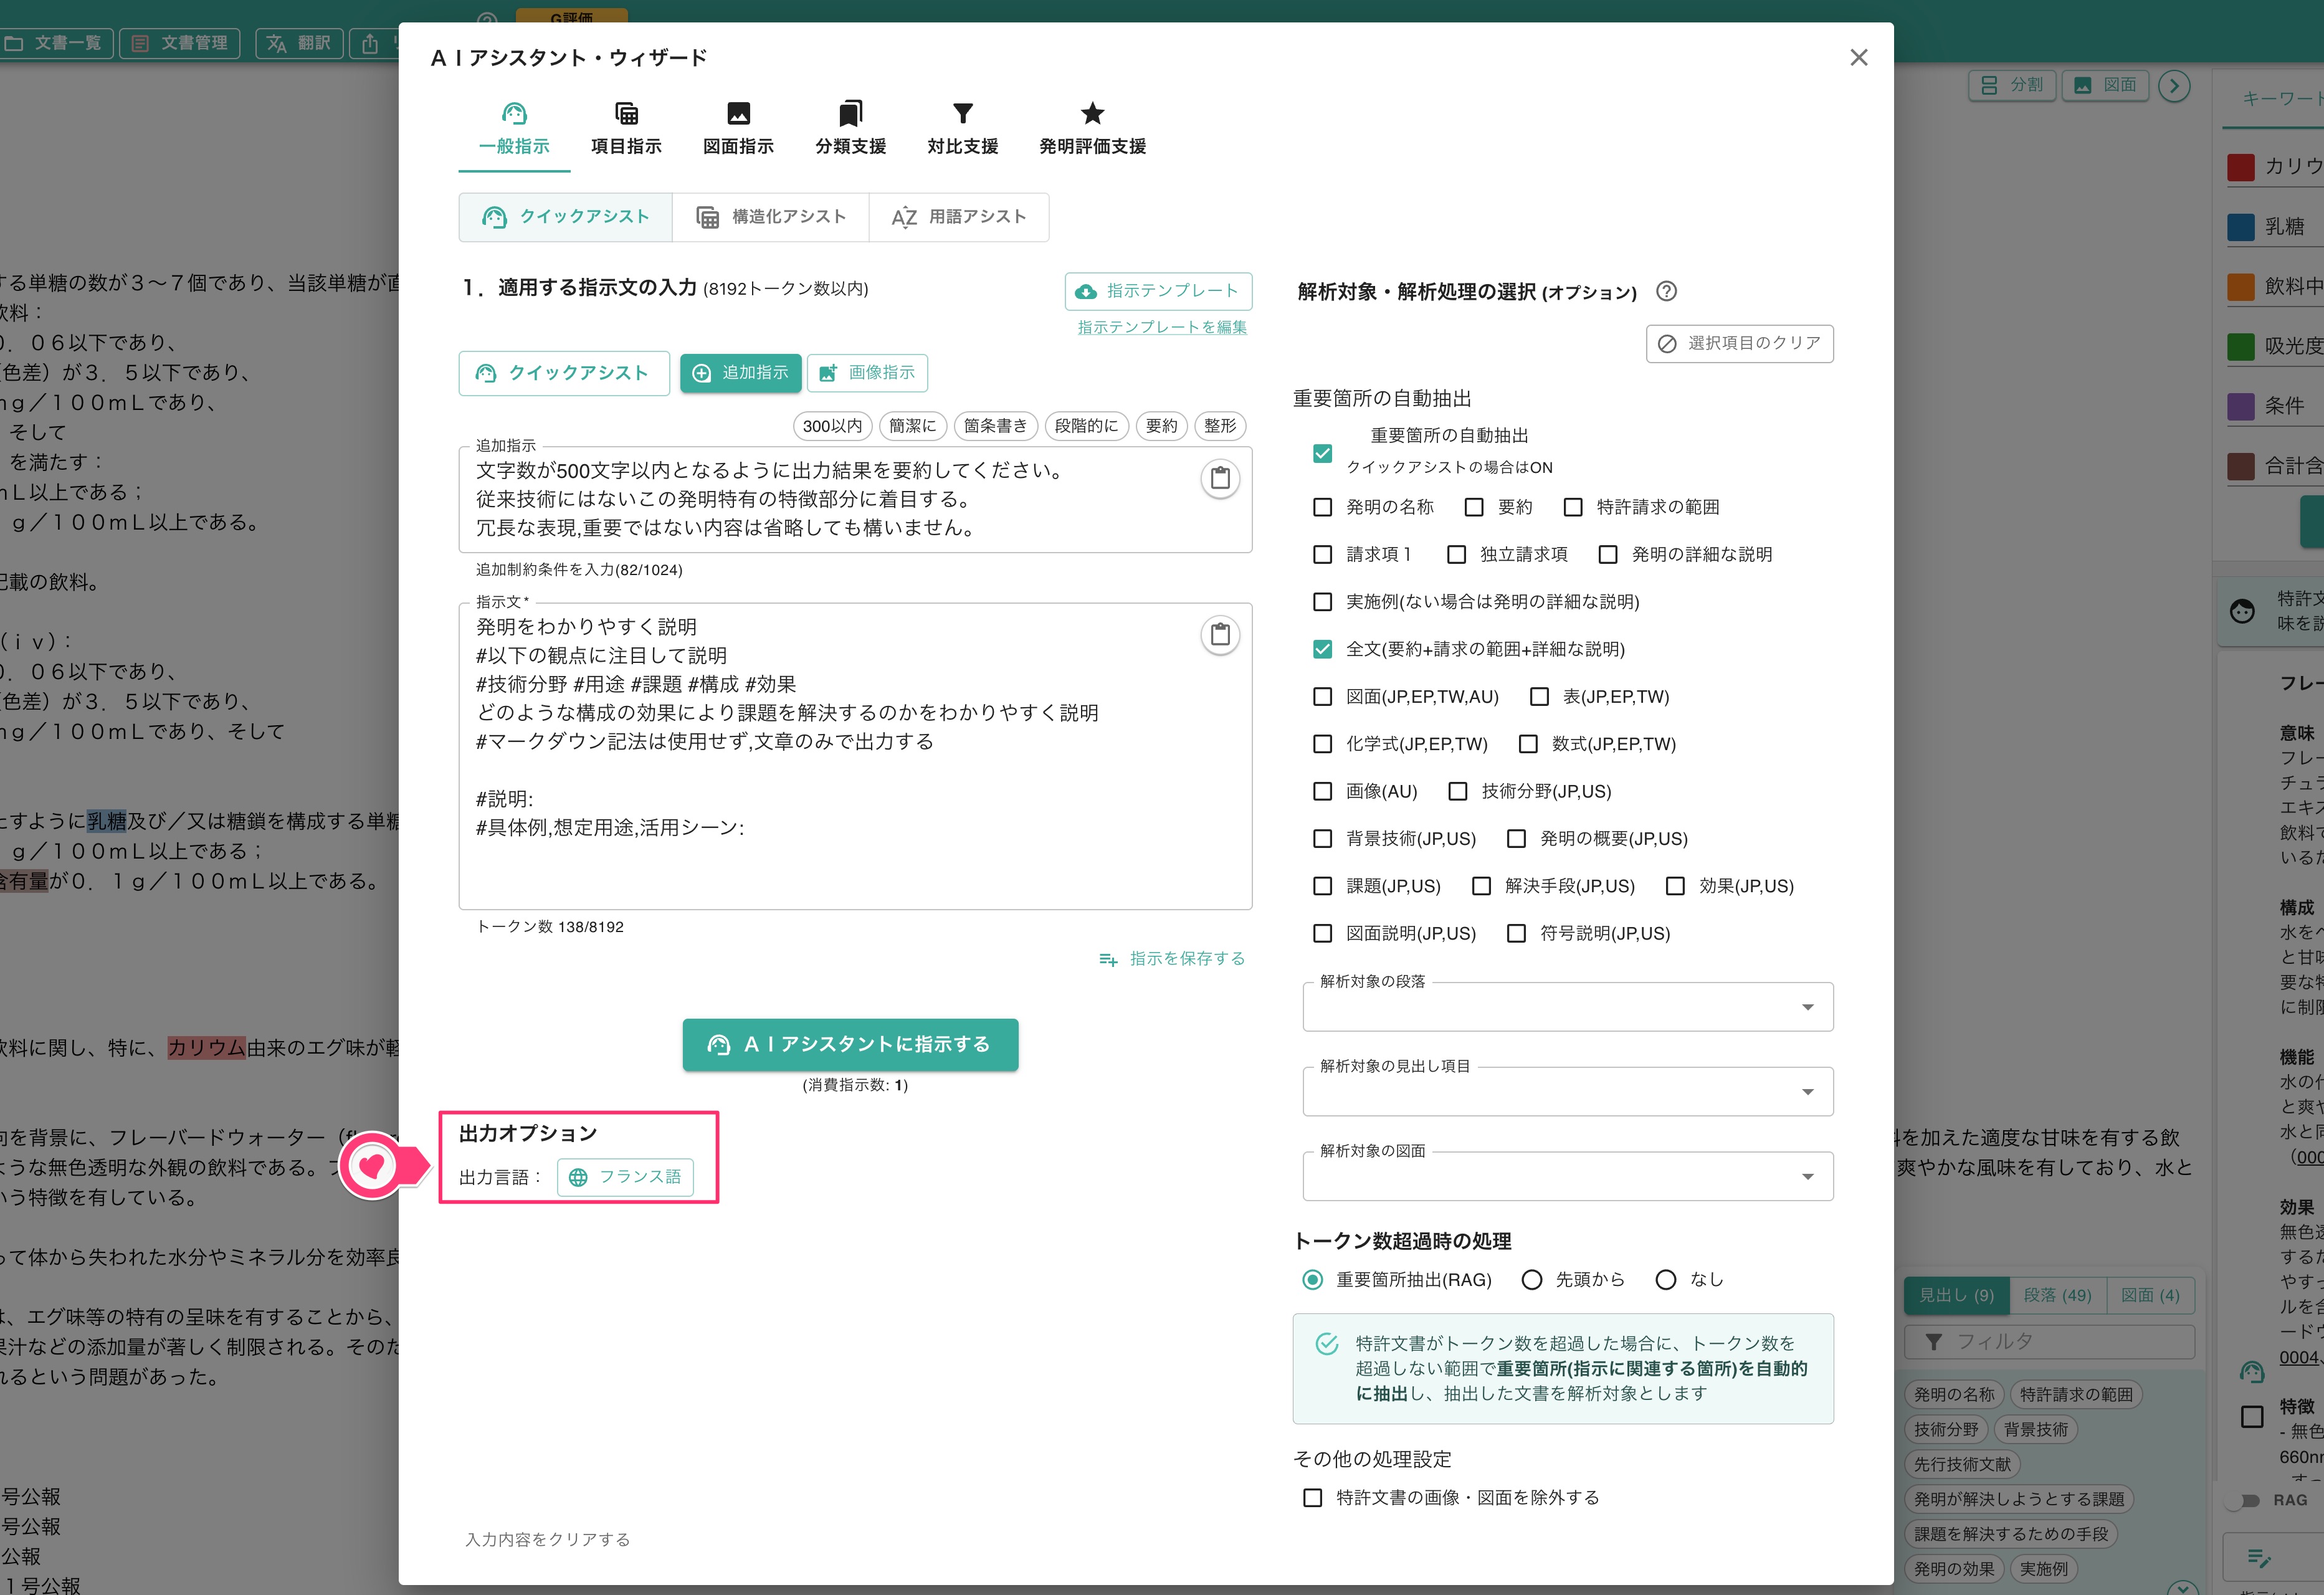Switch to 構造化アシスト sub-tab
2324x1595 pixels.
[x=770, y=217]
